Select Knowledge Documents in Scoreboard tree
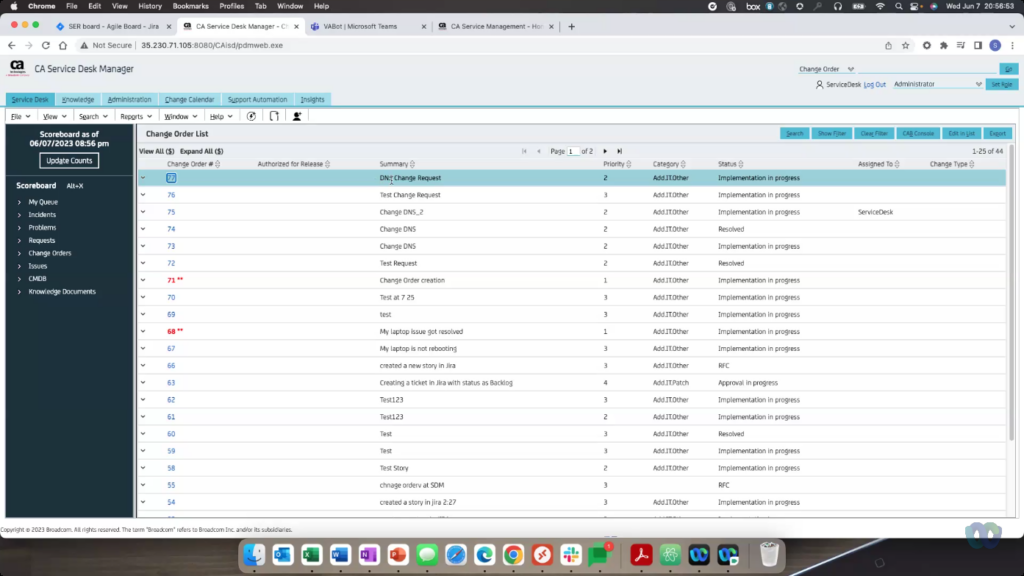The height and width of the screenshot is (576, 1024). [62, 292]
